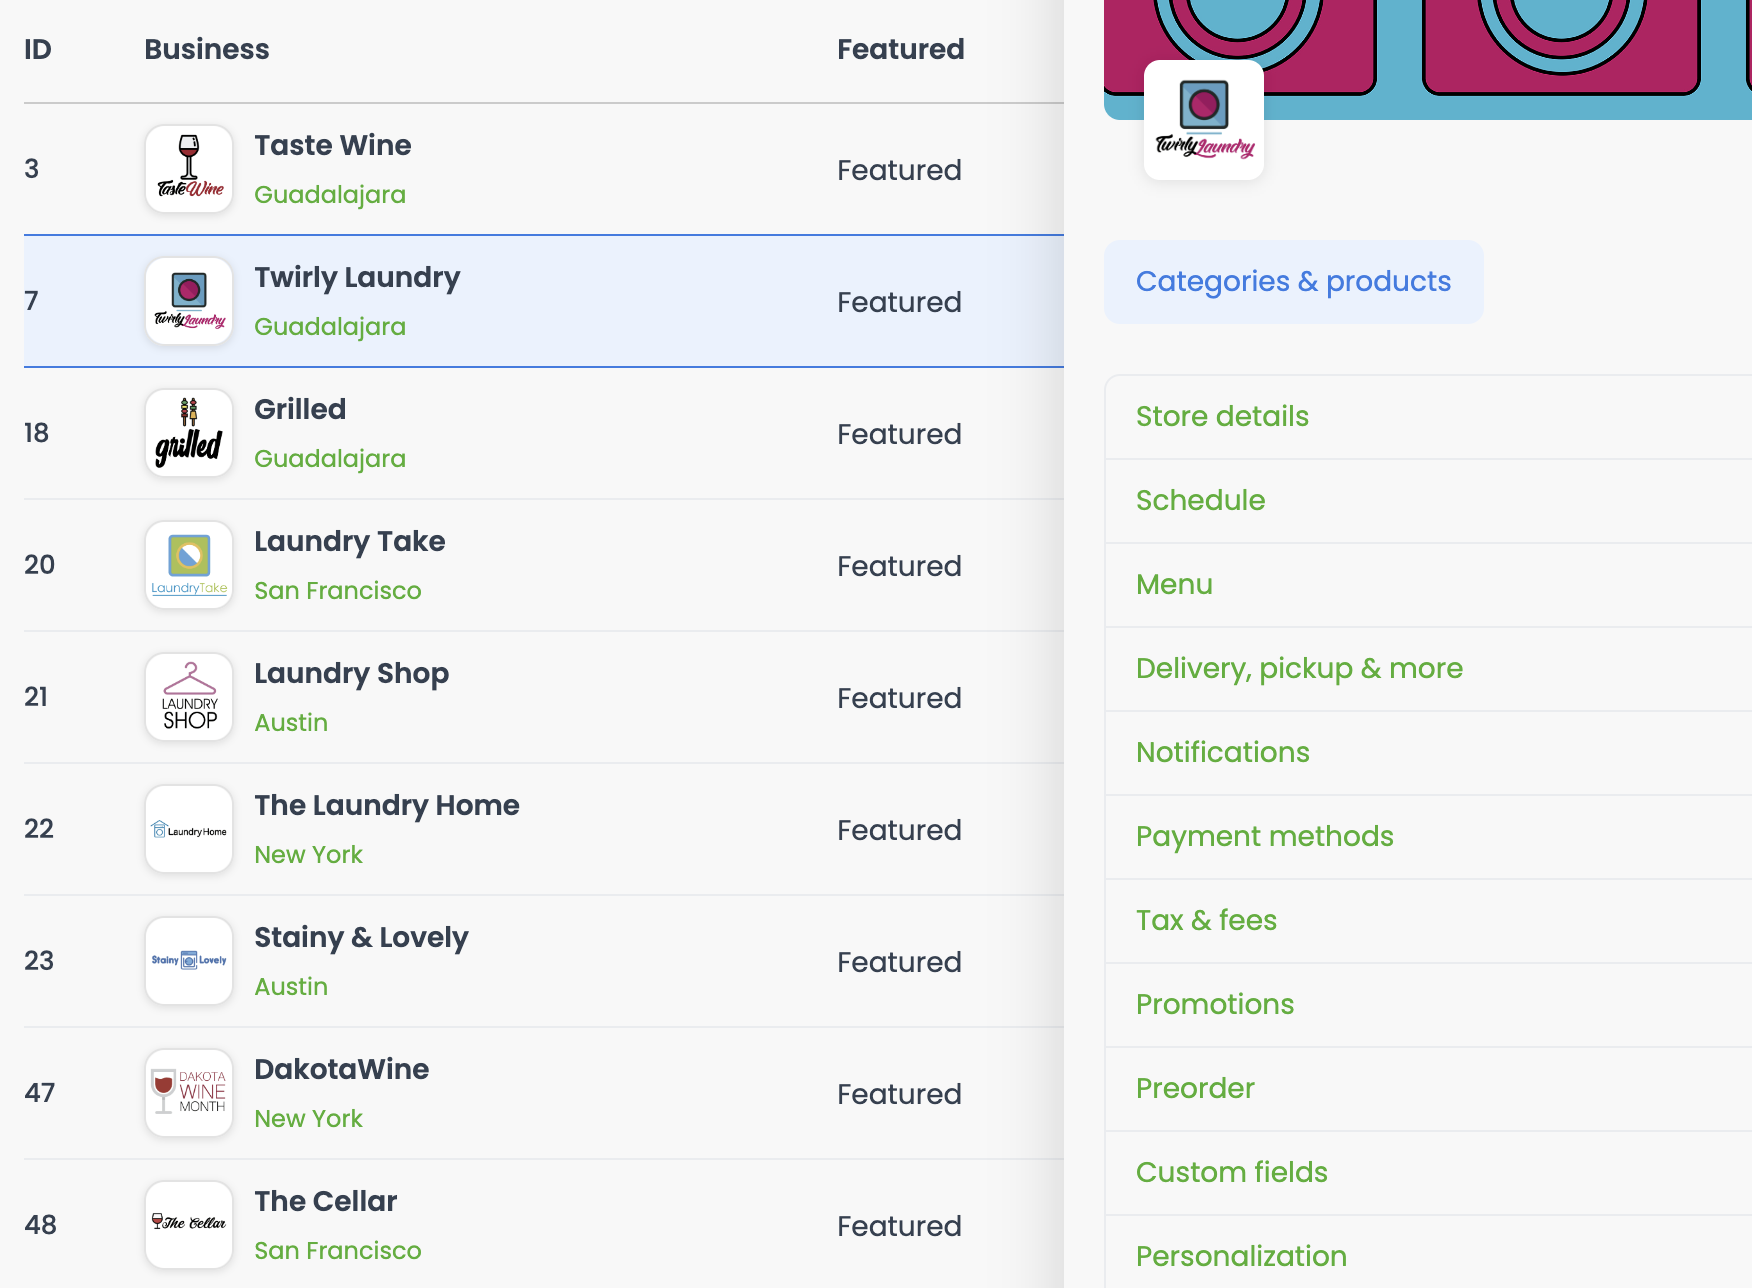Click the Featured column header
Viewport: 1752px width, 1288px height.
[901, 49]
